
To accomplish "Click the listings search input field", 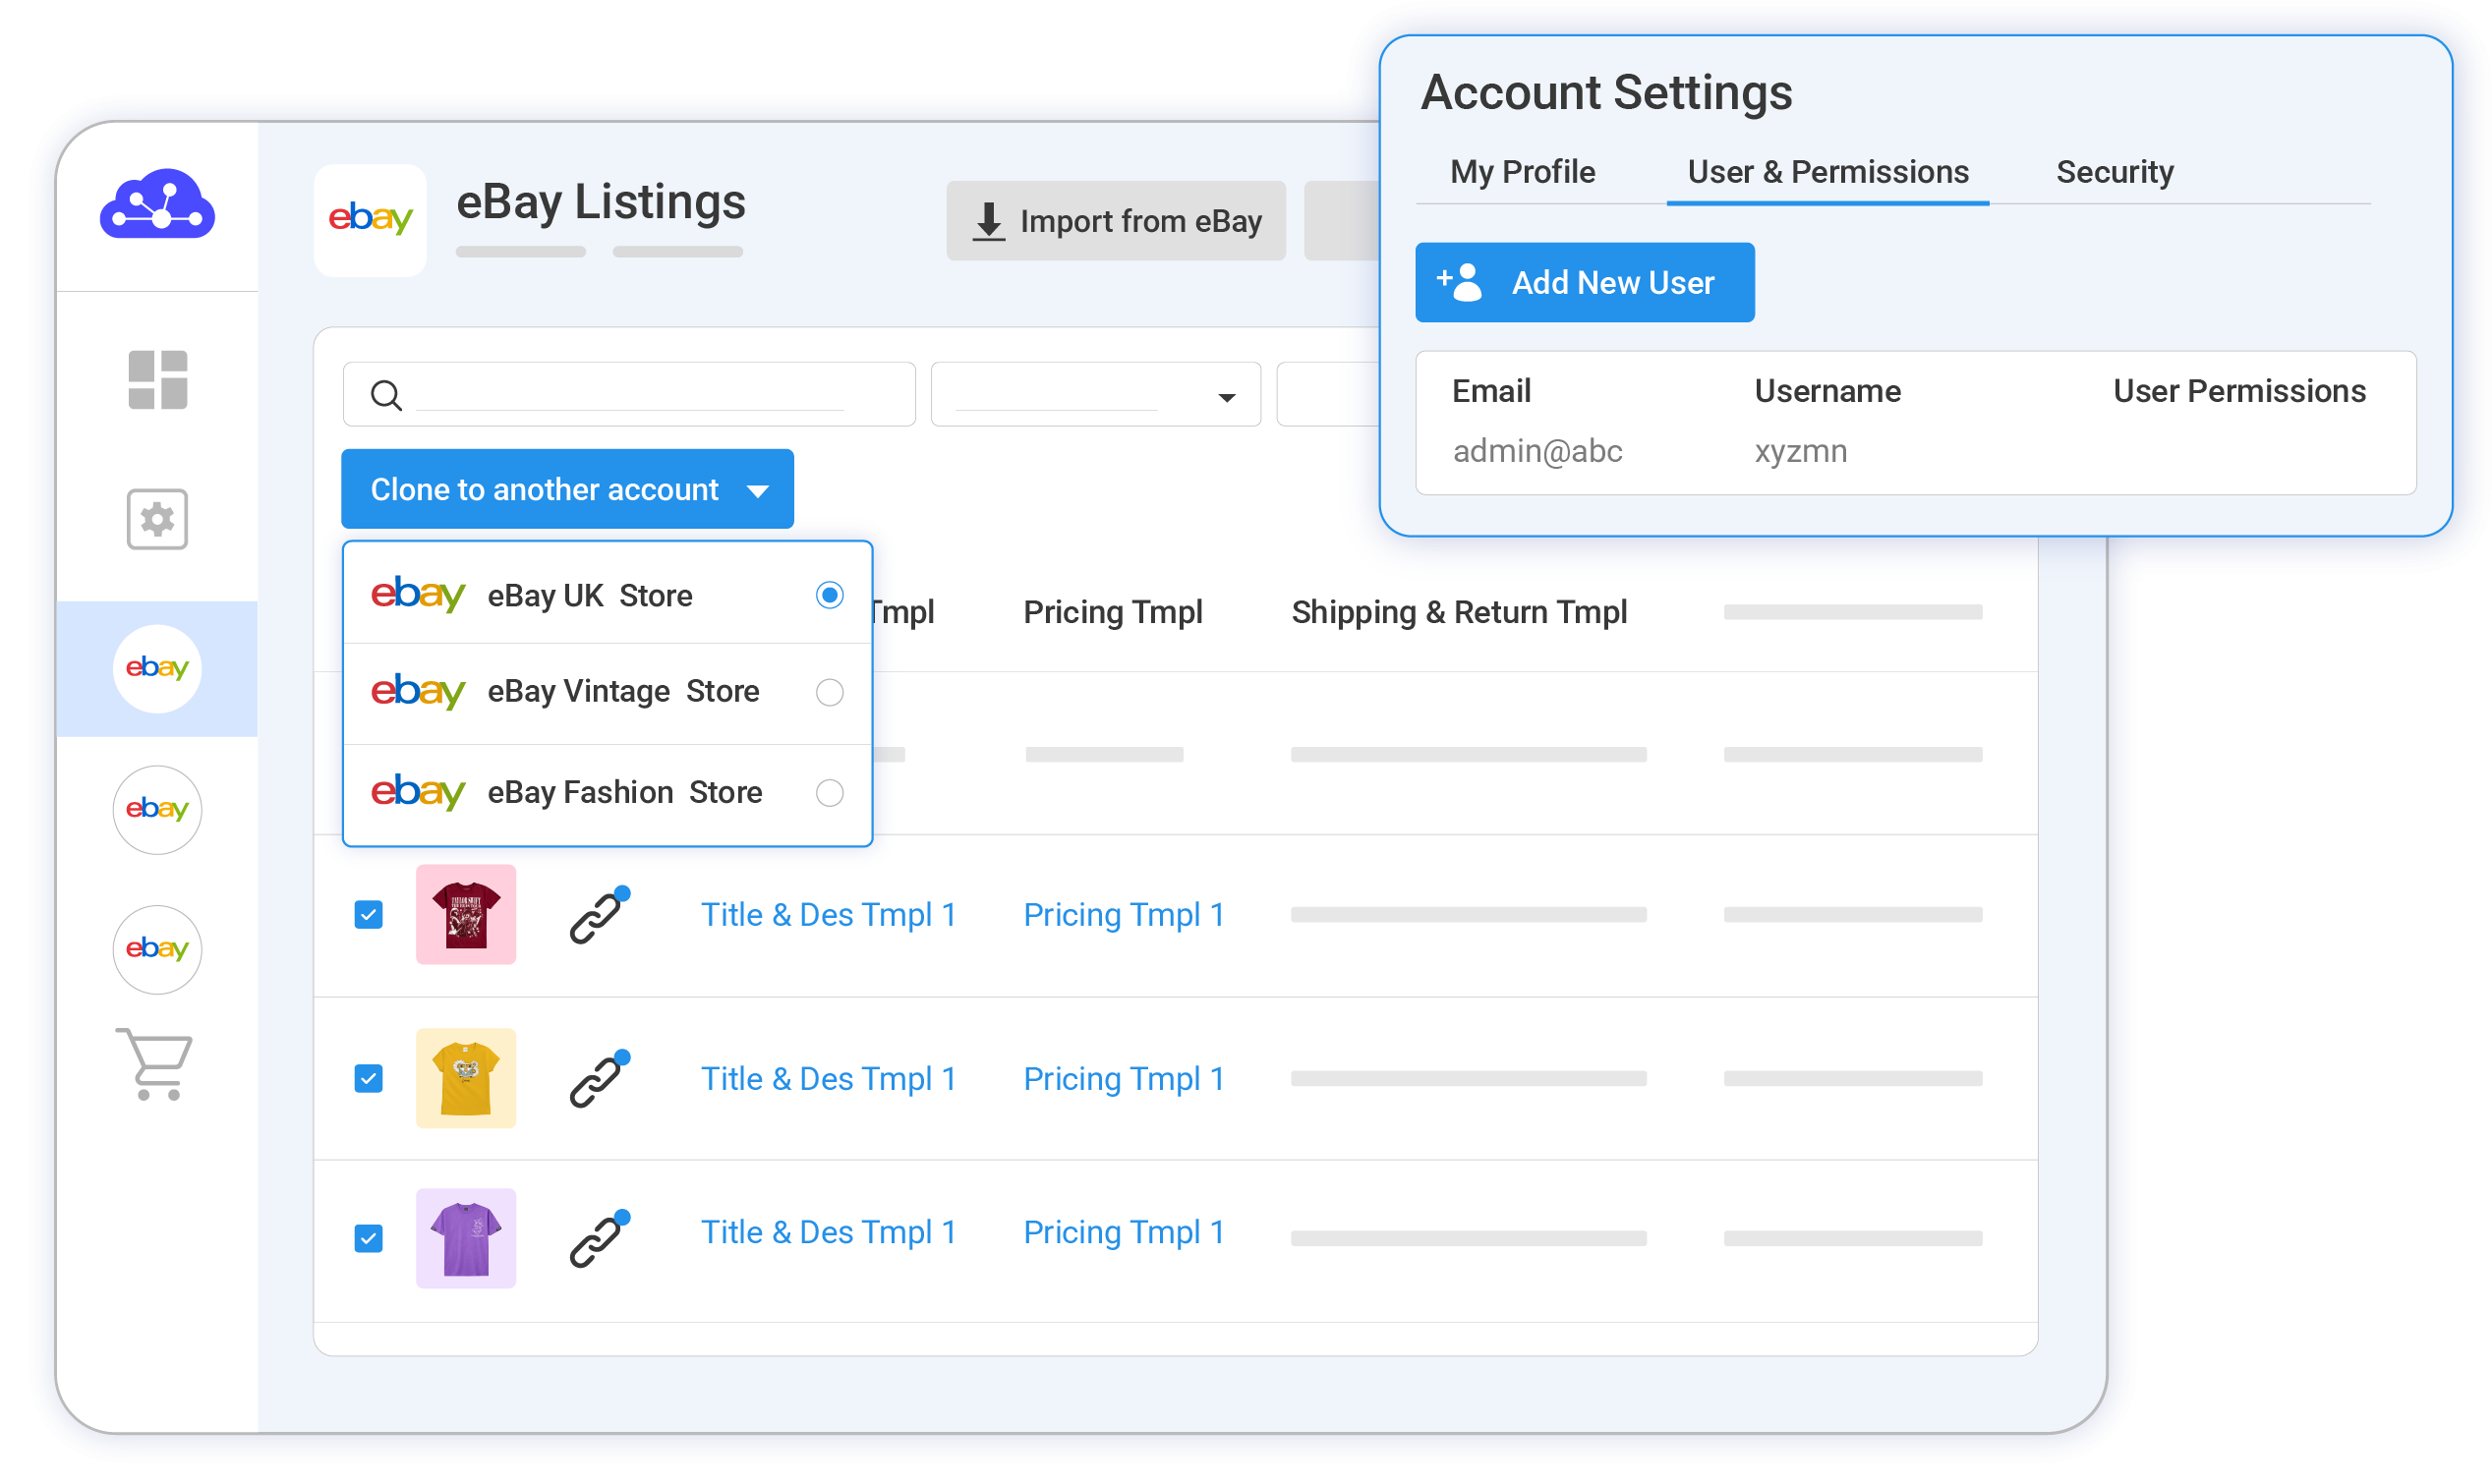I will pos(629,395).
